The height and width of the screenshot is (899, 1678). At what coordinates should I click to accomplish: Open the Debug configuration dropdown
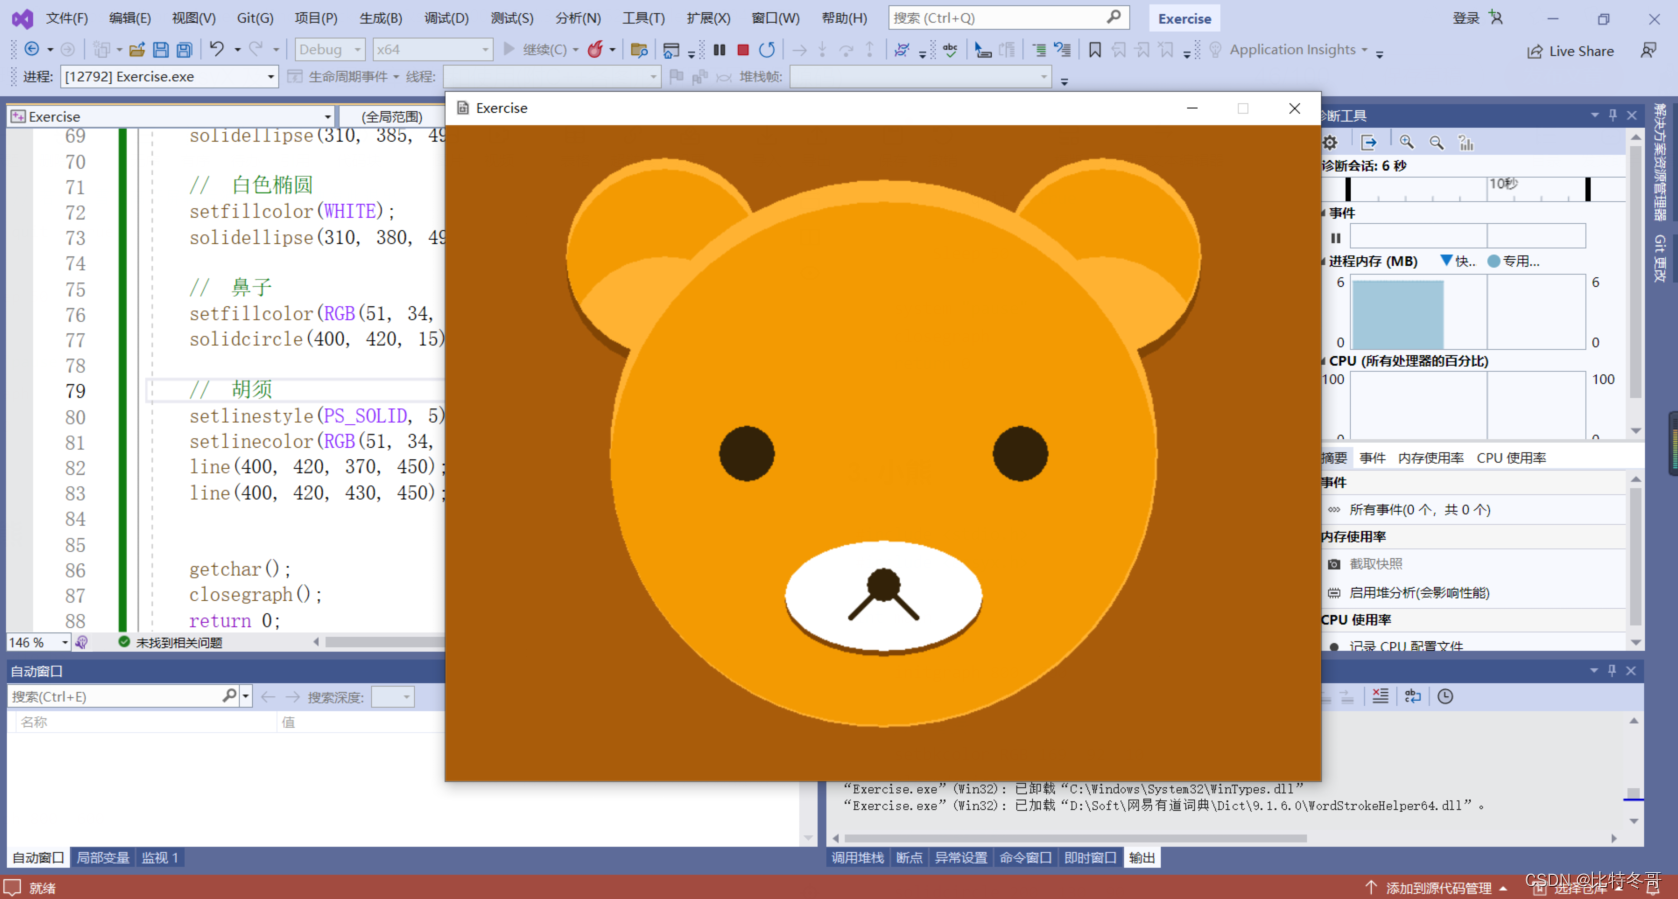click(x=330, y=49)
